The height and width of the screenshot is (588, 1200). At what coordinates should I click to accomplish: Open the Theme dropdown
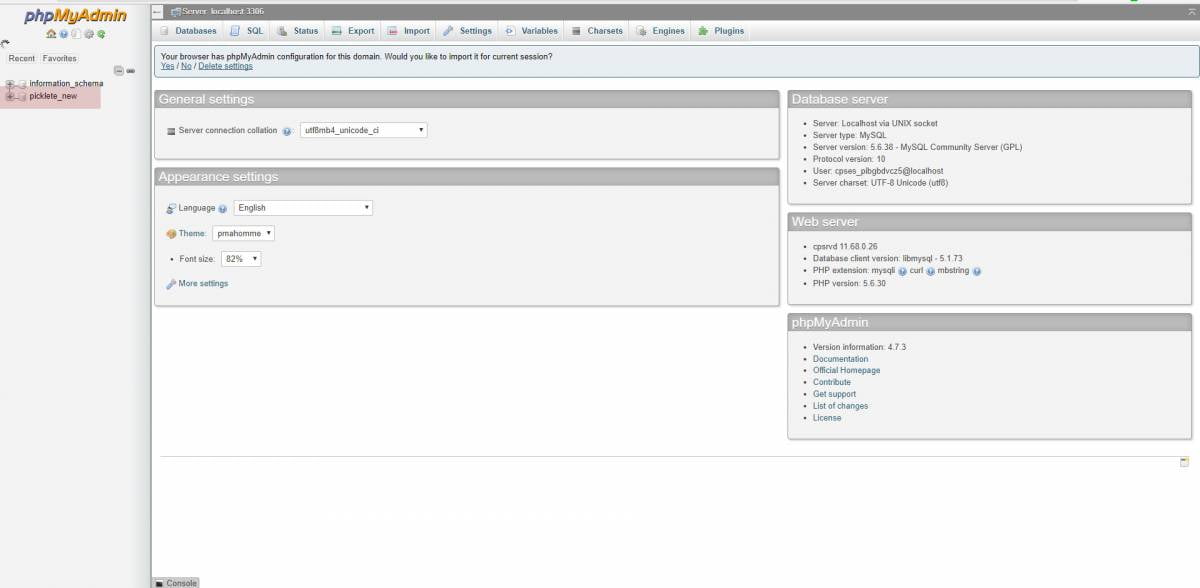243,233
